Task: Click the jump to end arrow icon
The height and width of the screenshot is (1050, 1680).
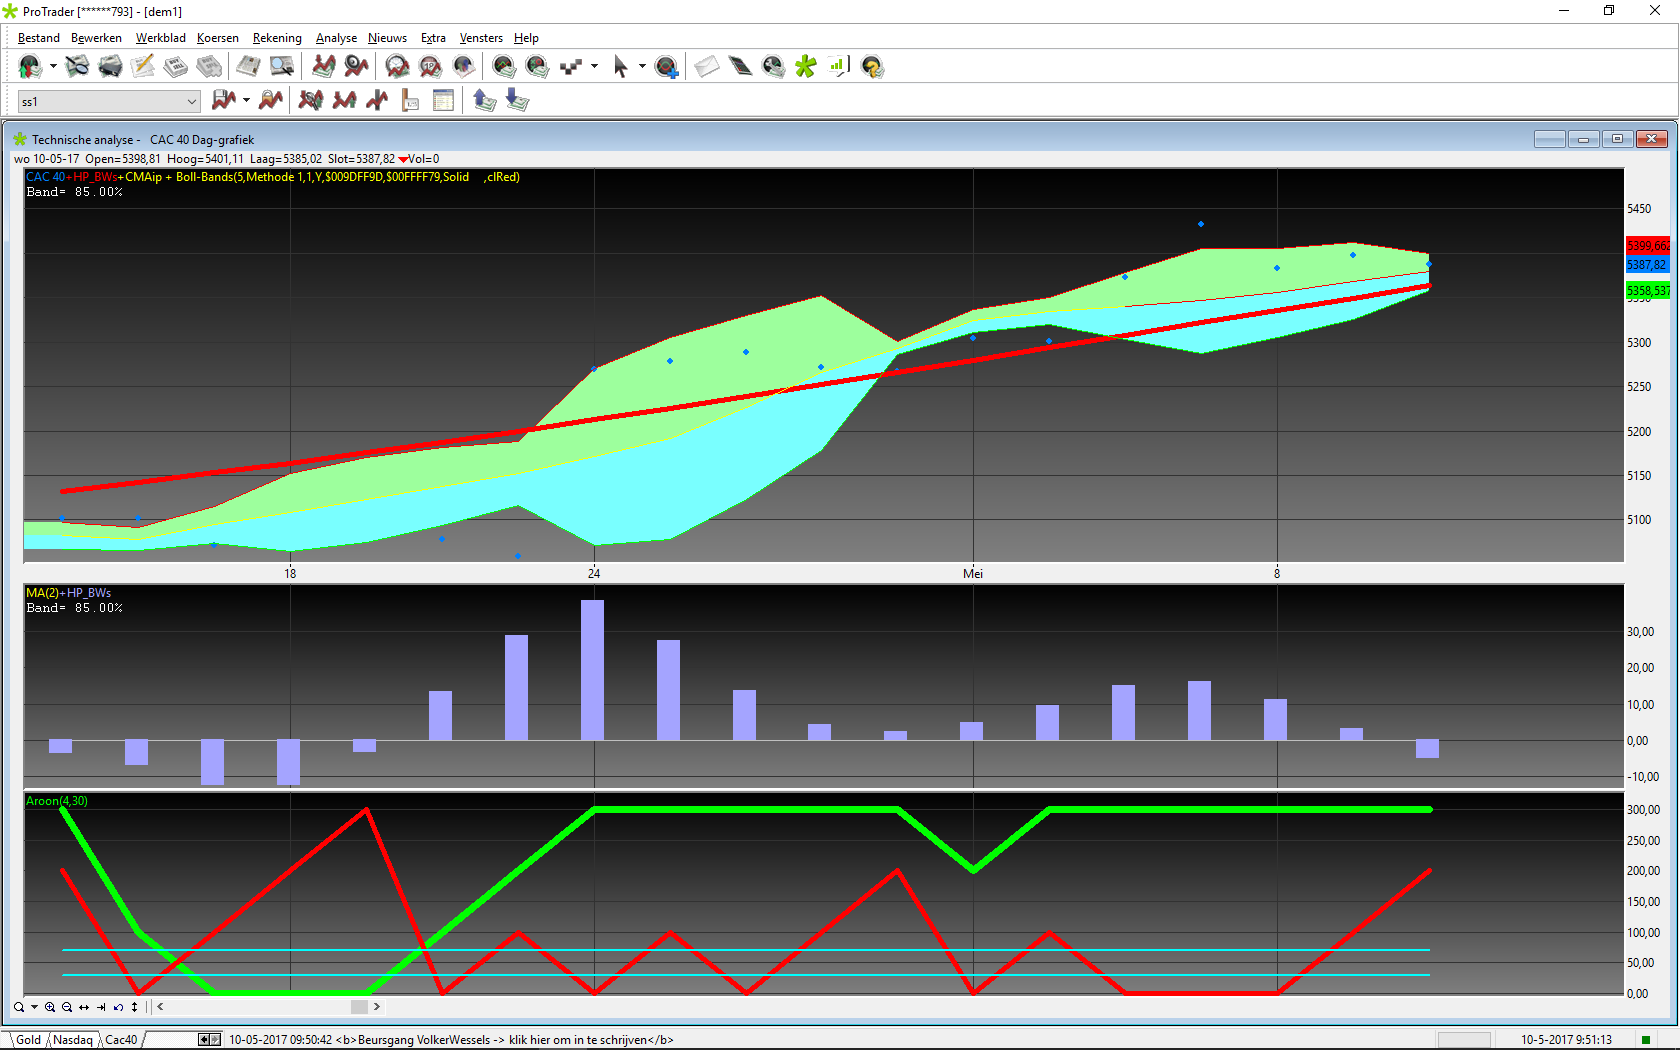Action: coord(101,1007)
